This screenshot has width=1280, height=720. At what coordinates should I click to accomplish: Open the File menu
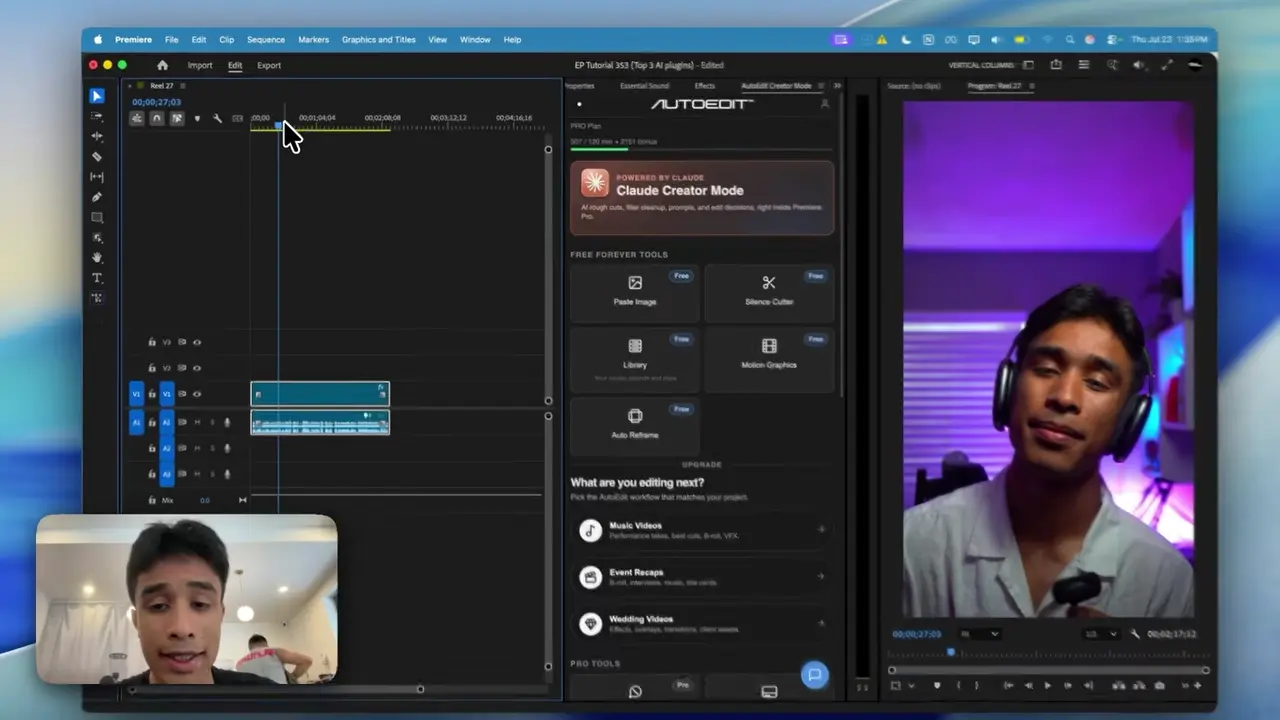click(x=171, y=40)
